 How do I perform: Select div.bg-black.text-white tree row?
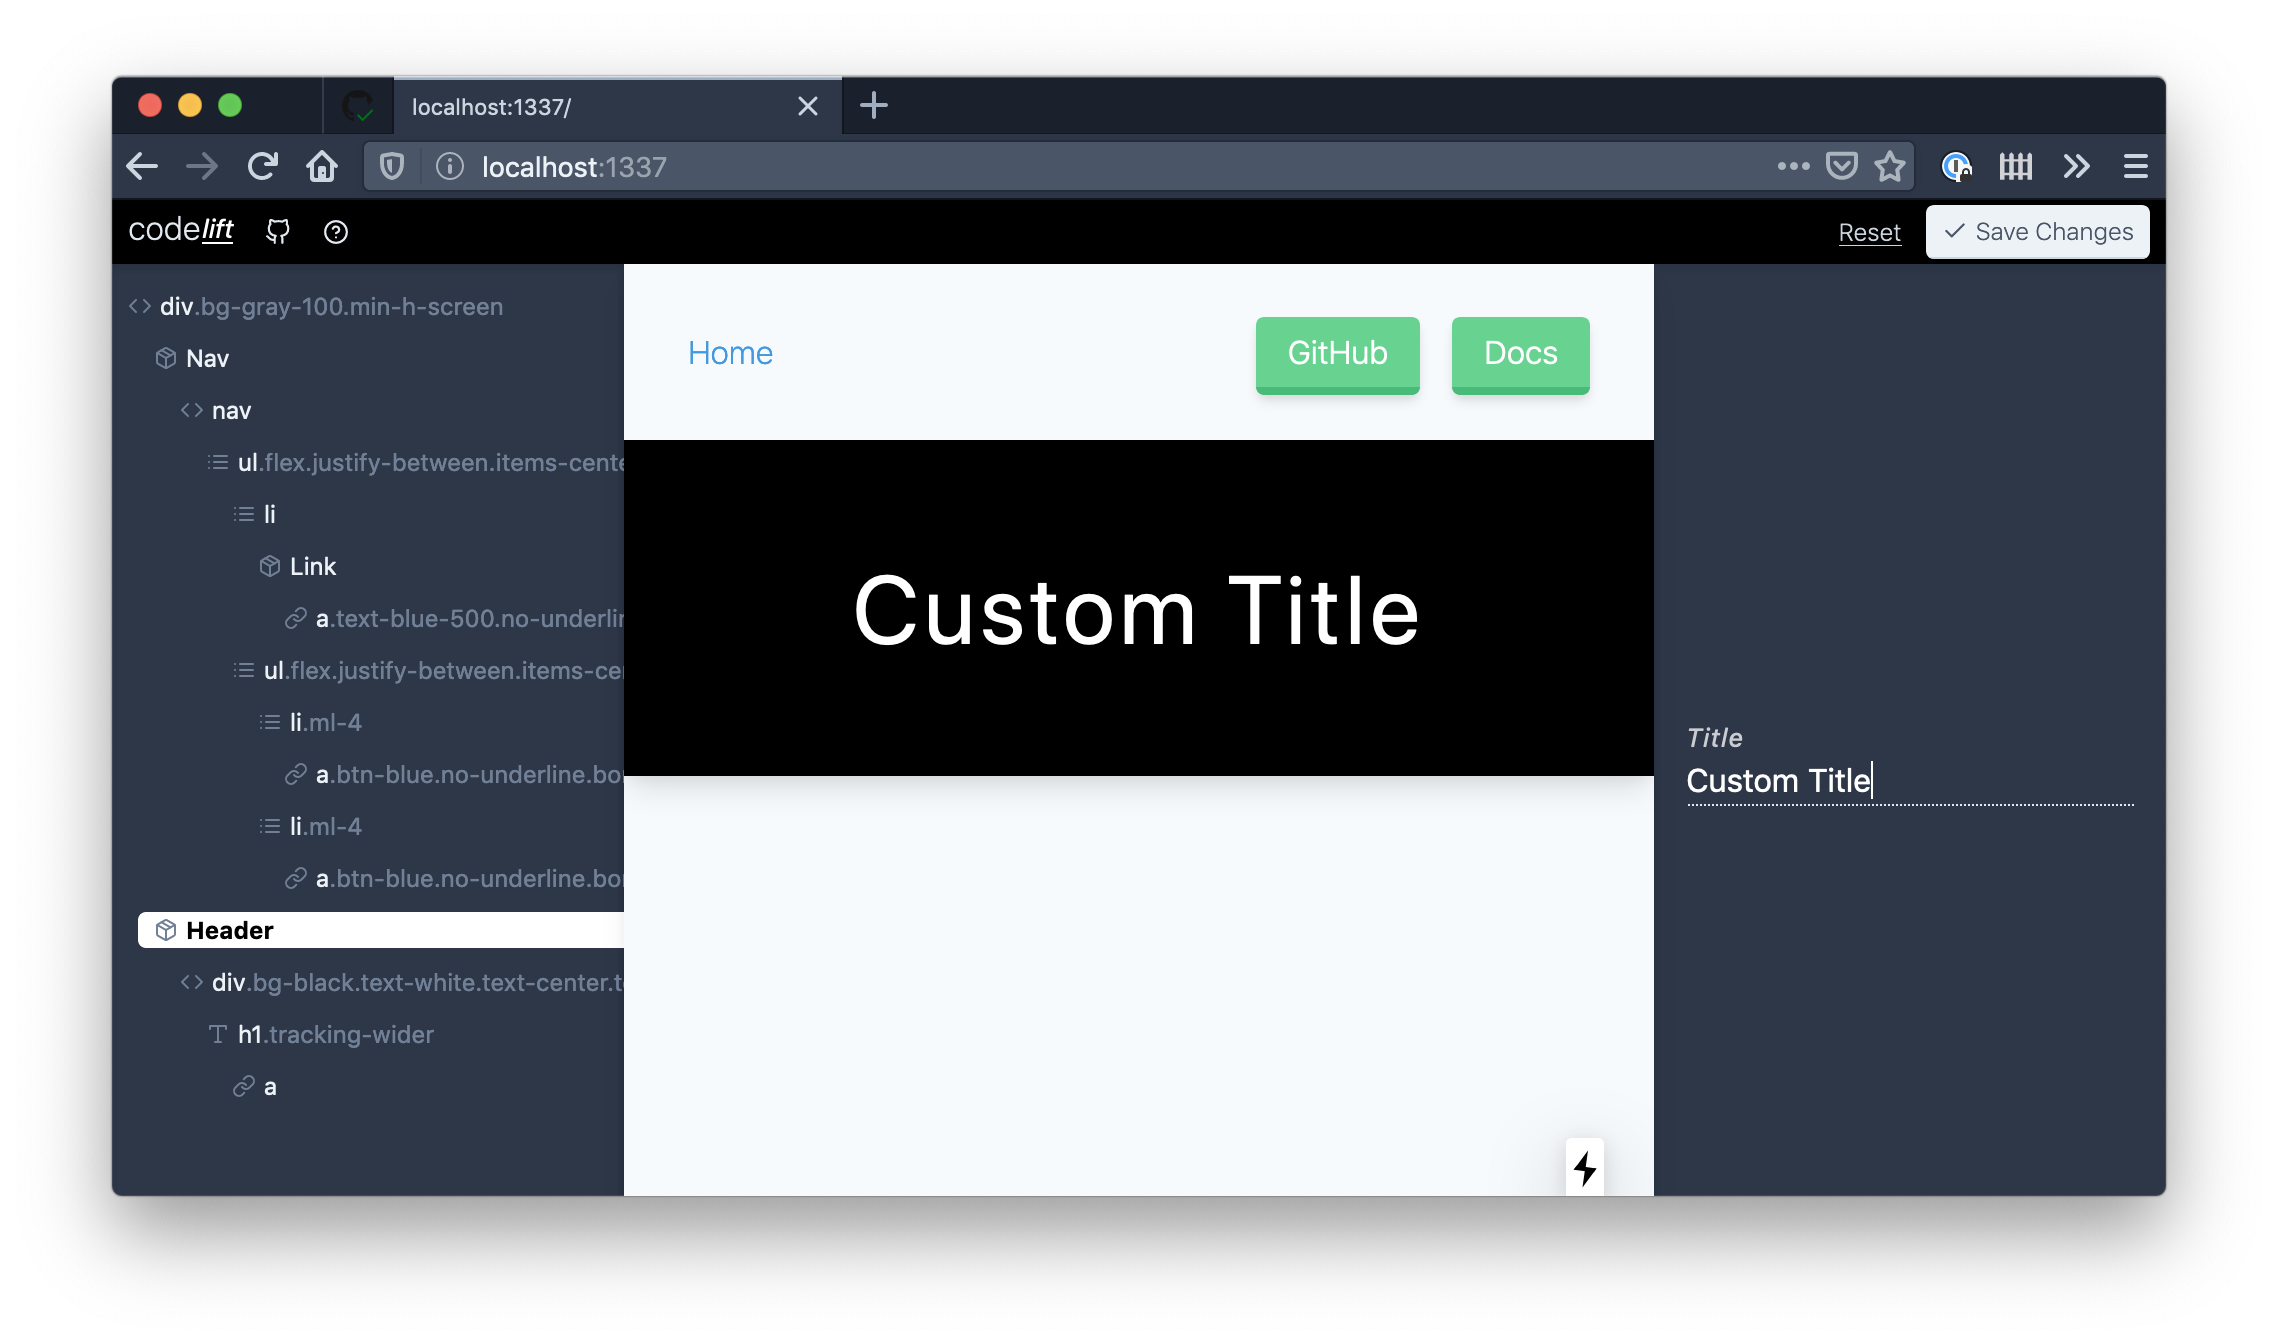pos(402,982)
